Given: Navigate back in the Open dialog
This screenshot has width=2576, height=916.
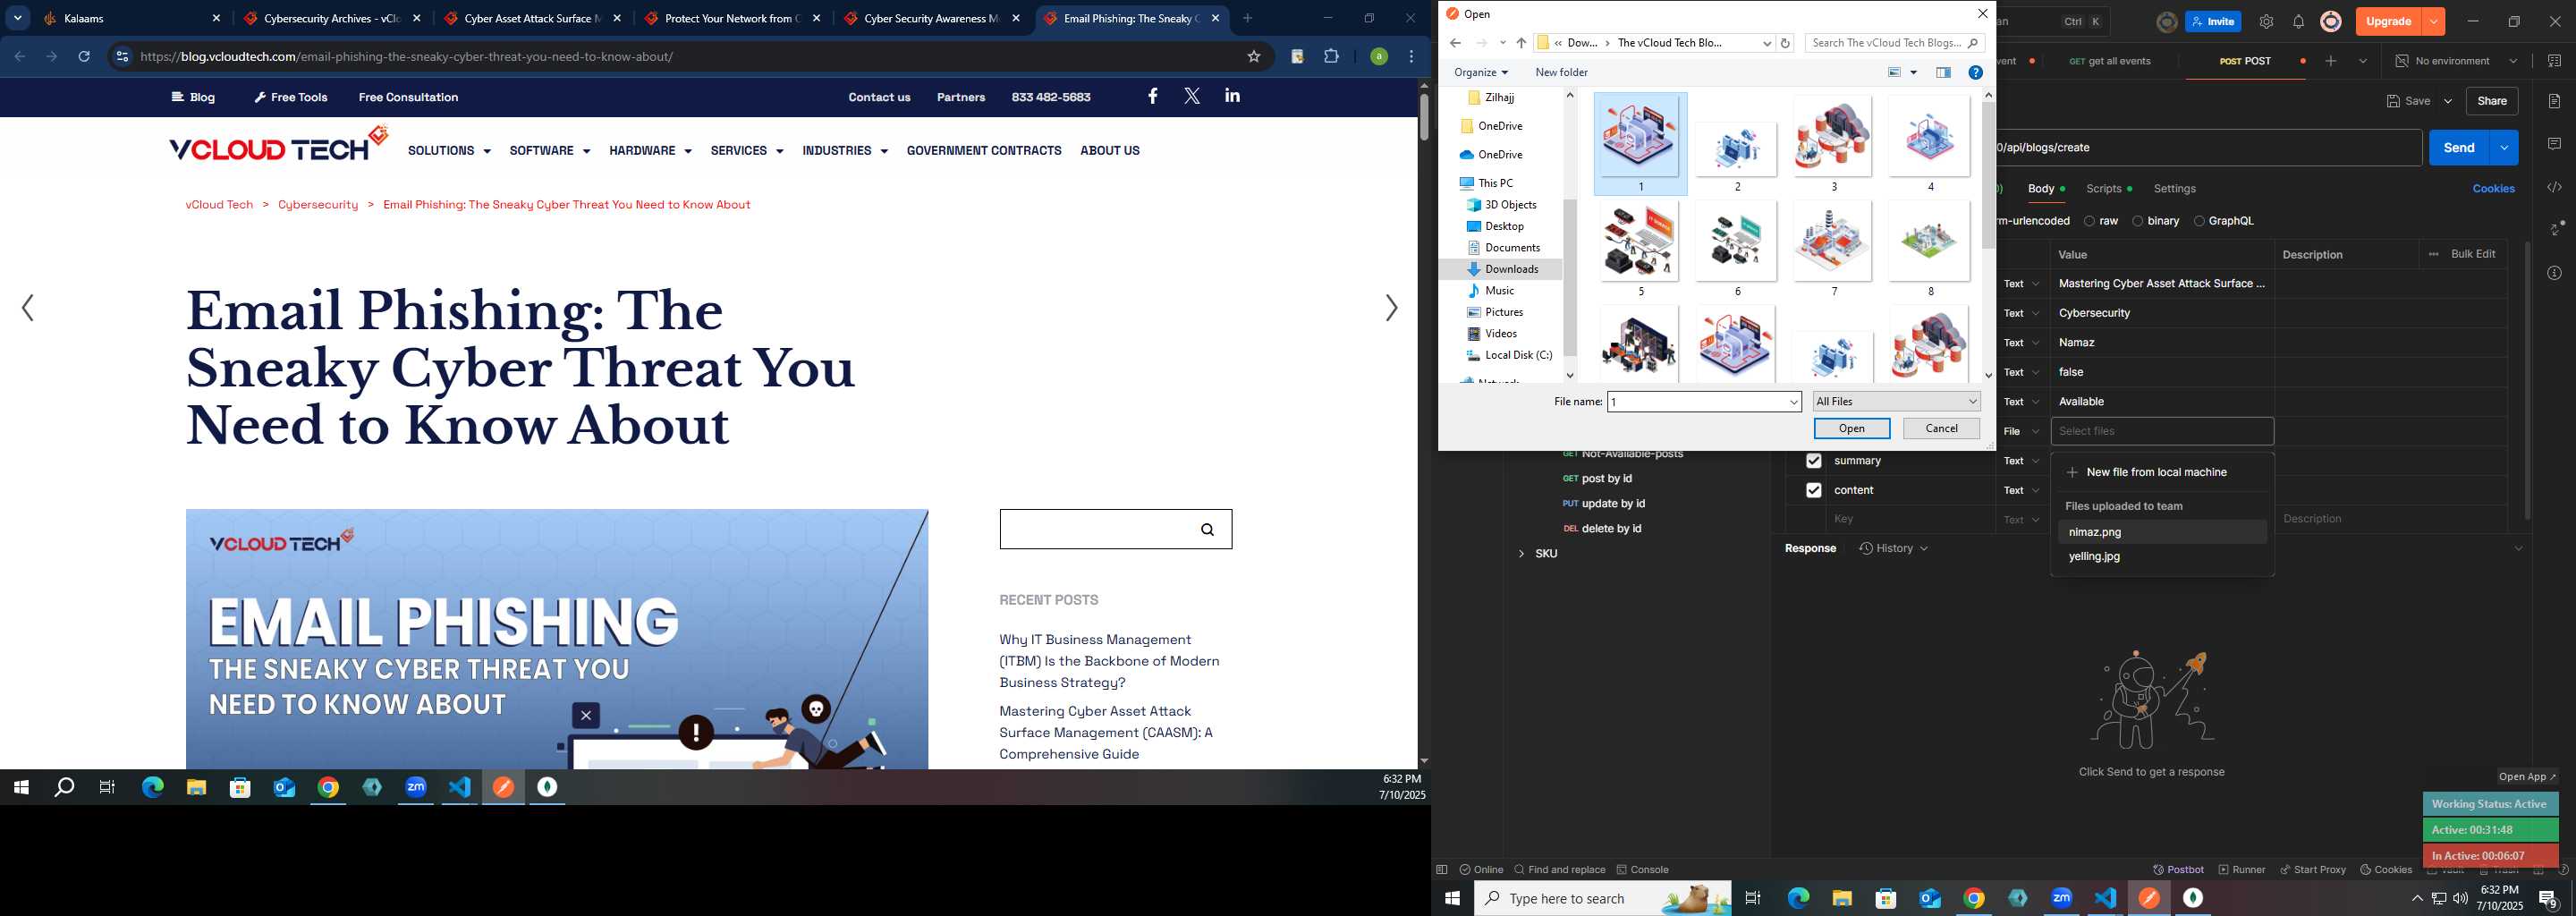Looking at the screenshot, I should point(1456,43).
